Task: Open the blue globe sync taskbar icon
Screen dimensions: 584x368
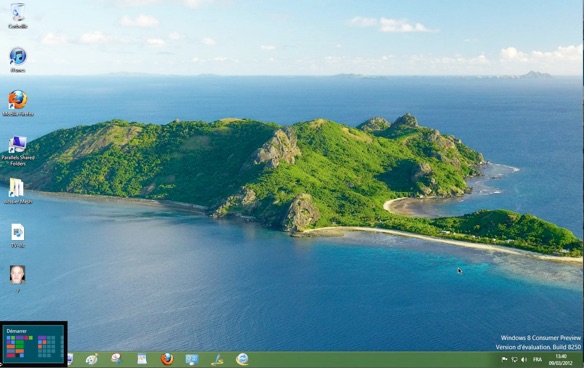Action: pos(242,359)
